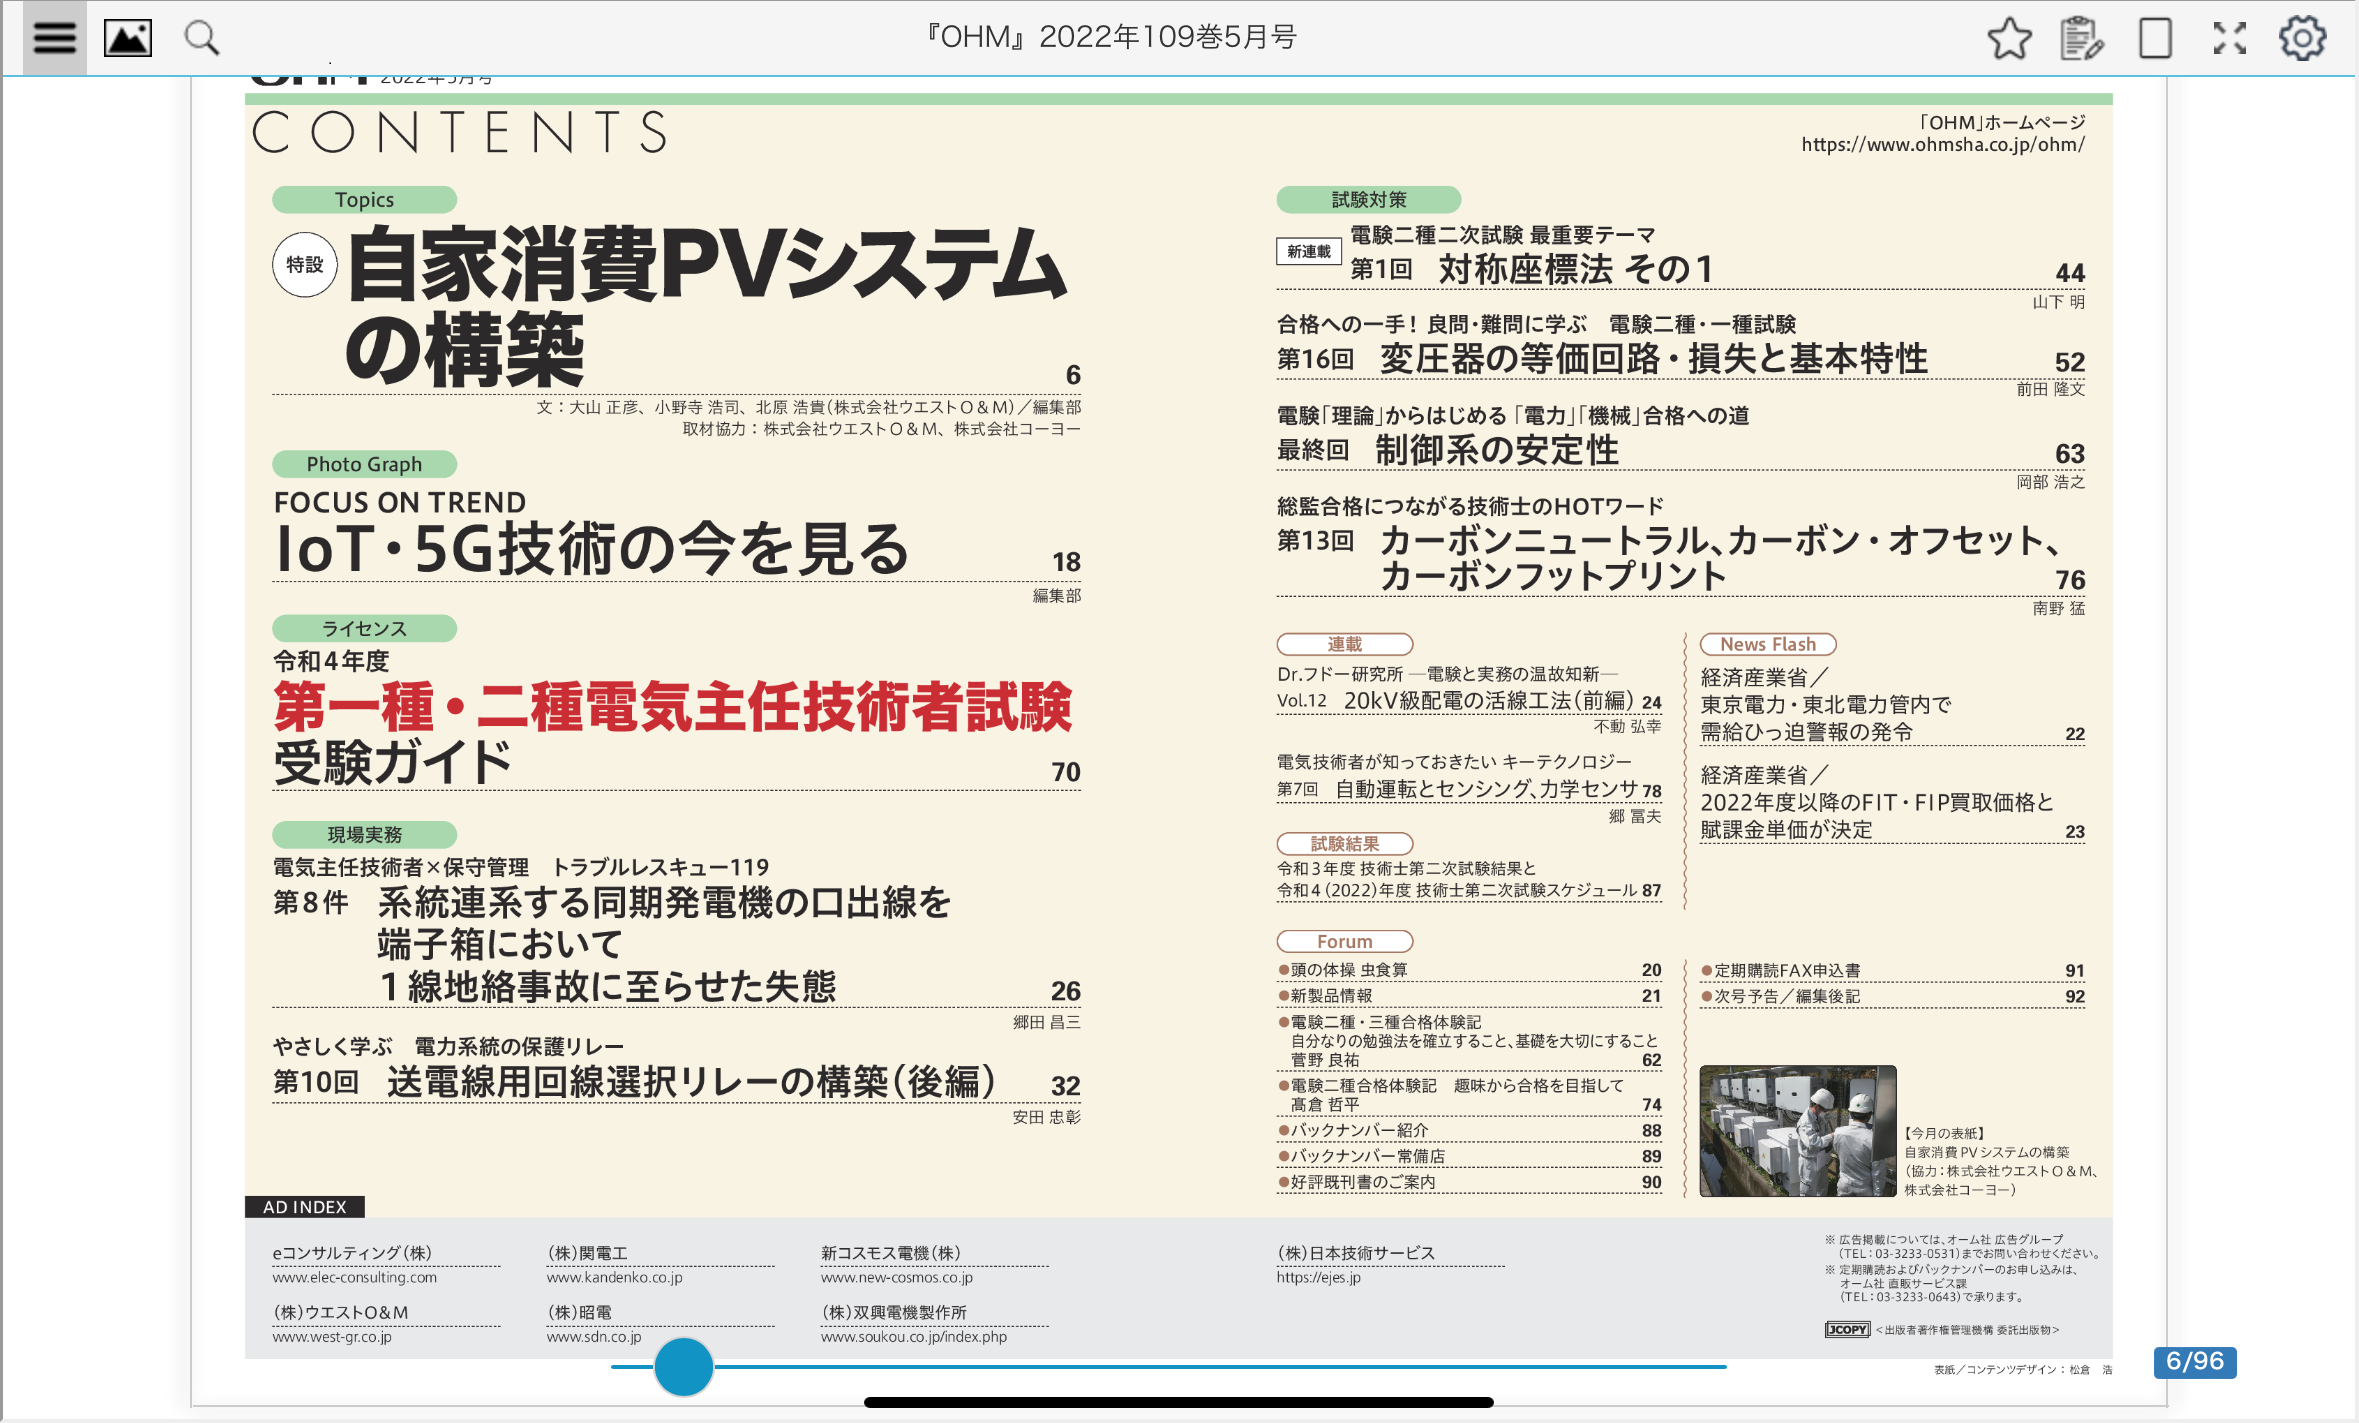Viewport: 2359px width, 1423px height.
Task: Toggle favorite star for current page
Action: [2013, 39]
